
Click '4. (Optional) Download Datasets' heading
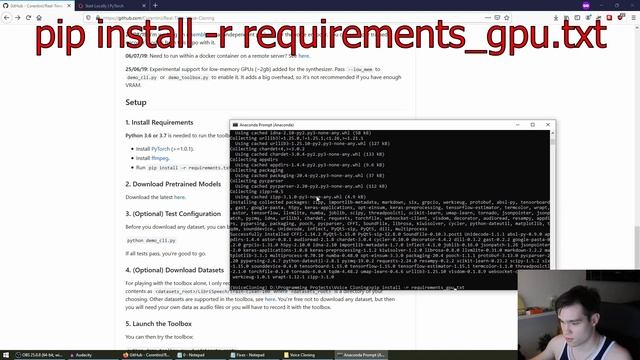tap(175, 270)
